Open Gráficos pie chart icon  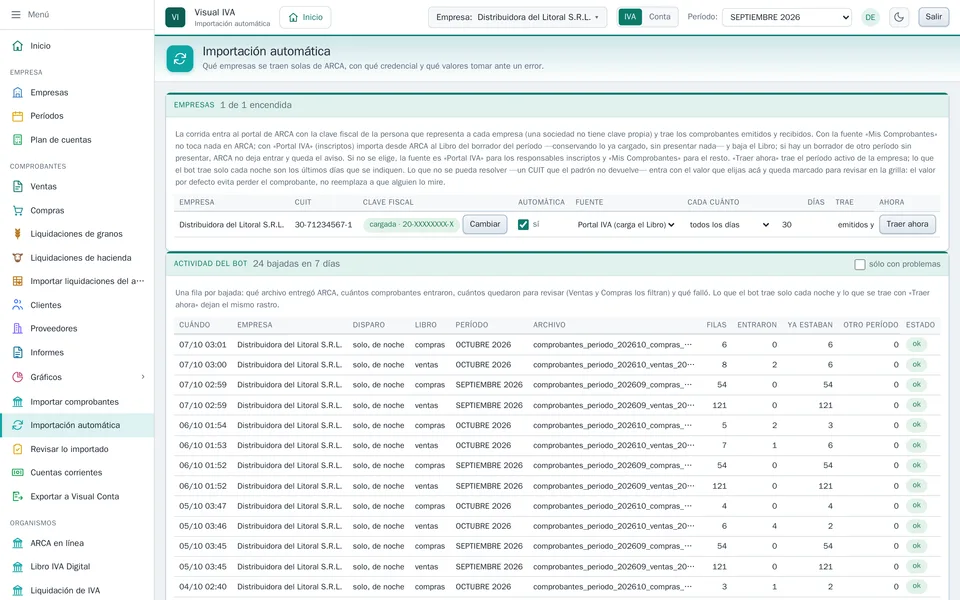tap(18, 377)
